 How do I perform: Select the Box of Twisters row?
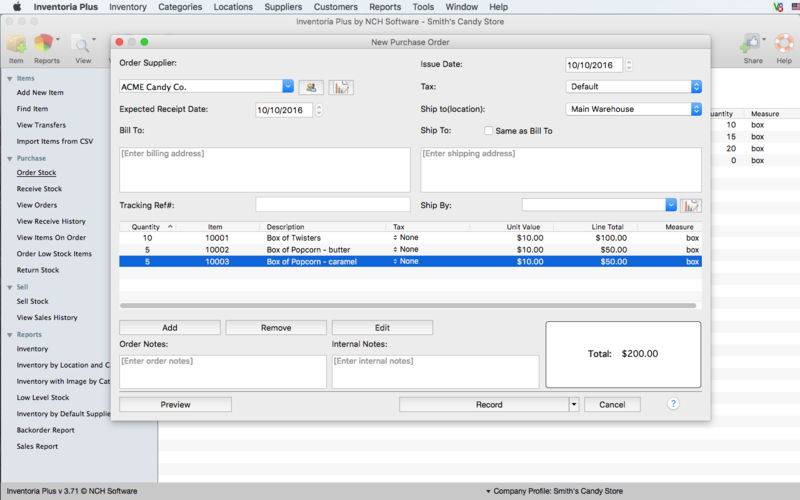point(410,238)
